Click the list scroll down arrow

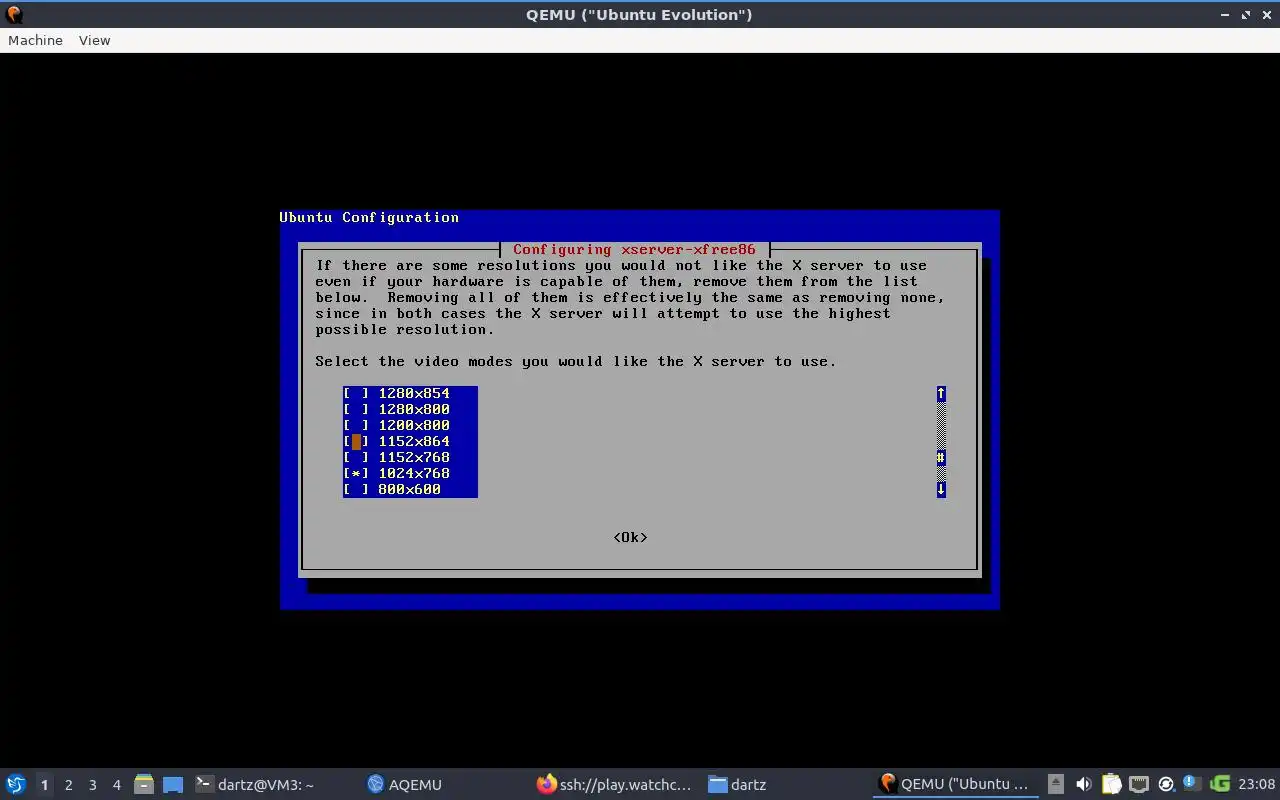click(x=941, y=489)
